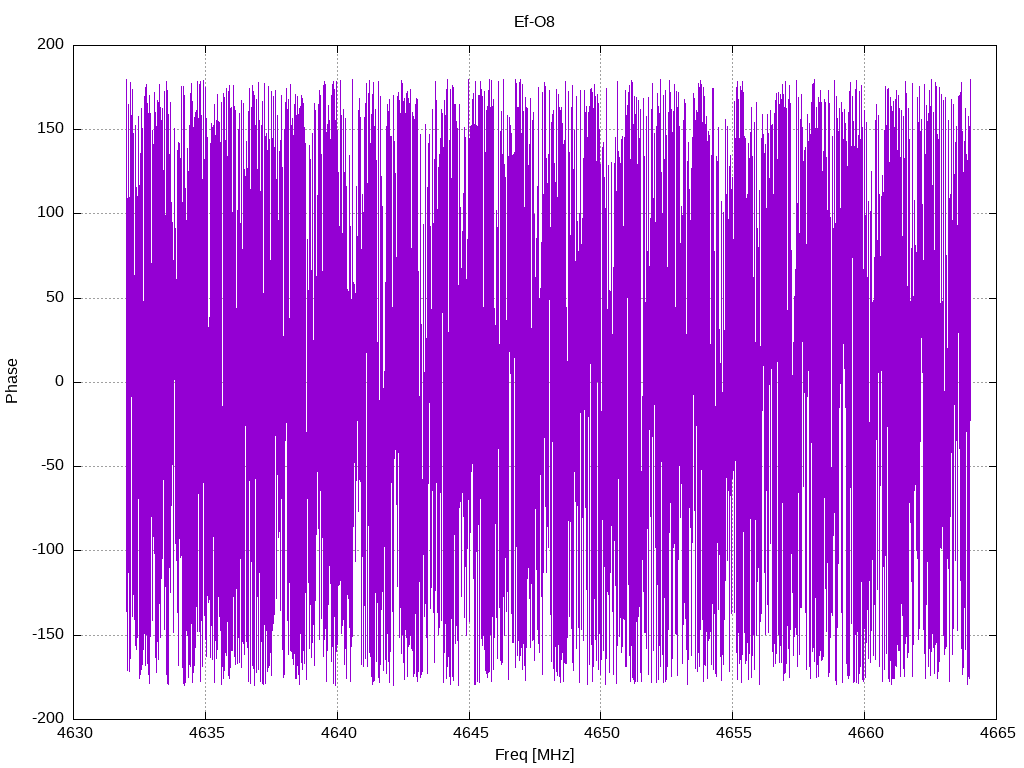Click y-axis tick label 50
Screen dimensions: 1024x768
click(55, 296)
